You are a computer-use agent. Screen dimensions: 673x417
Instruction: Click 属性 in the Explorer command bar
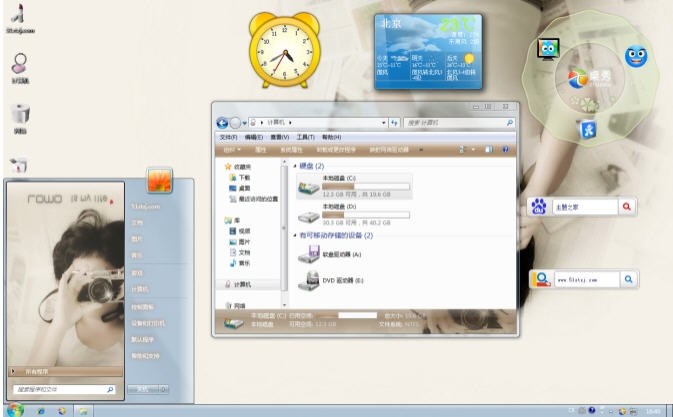pyautogui.click(x=261, y=150)
